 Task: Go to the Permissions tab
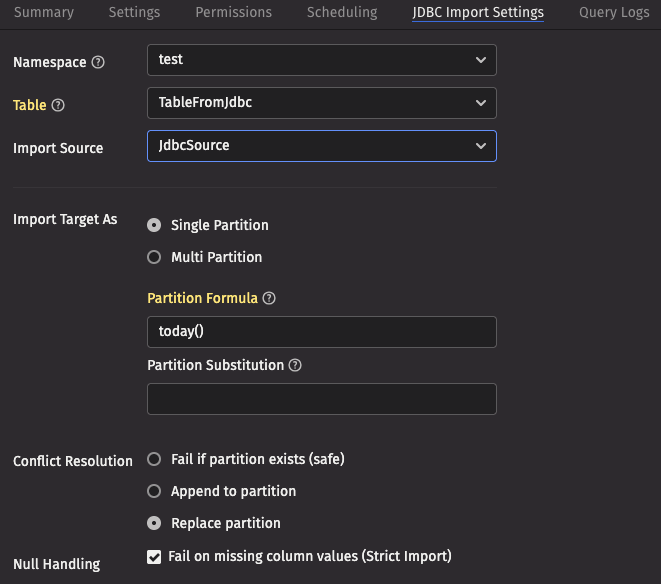(x=233, y=13)
